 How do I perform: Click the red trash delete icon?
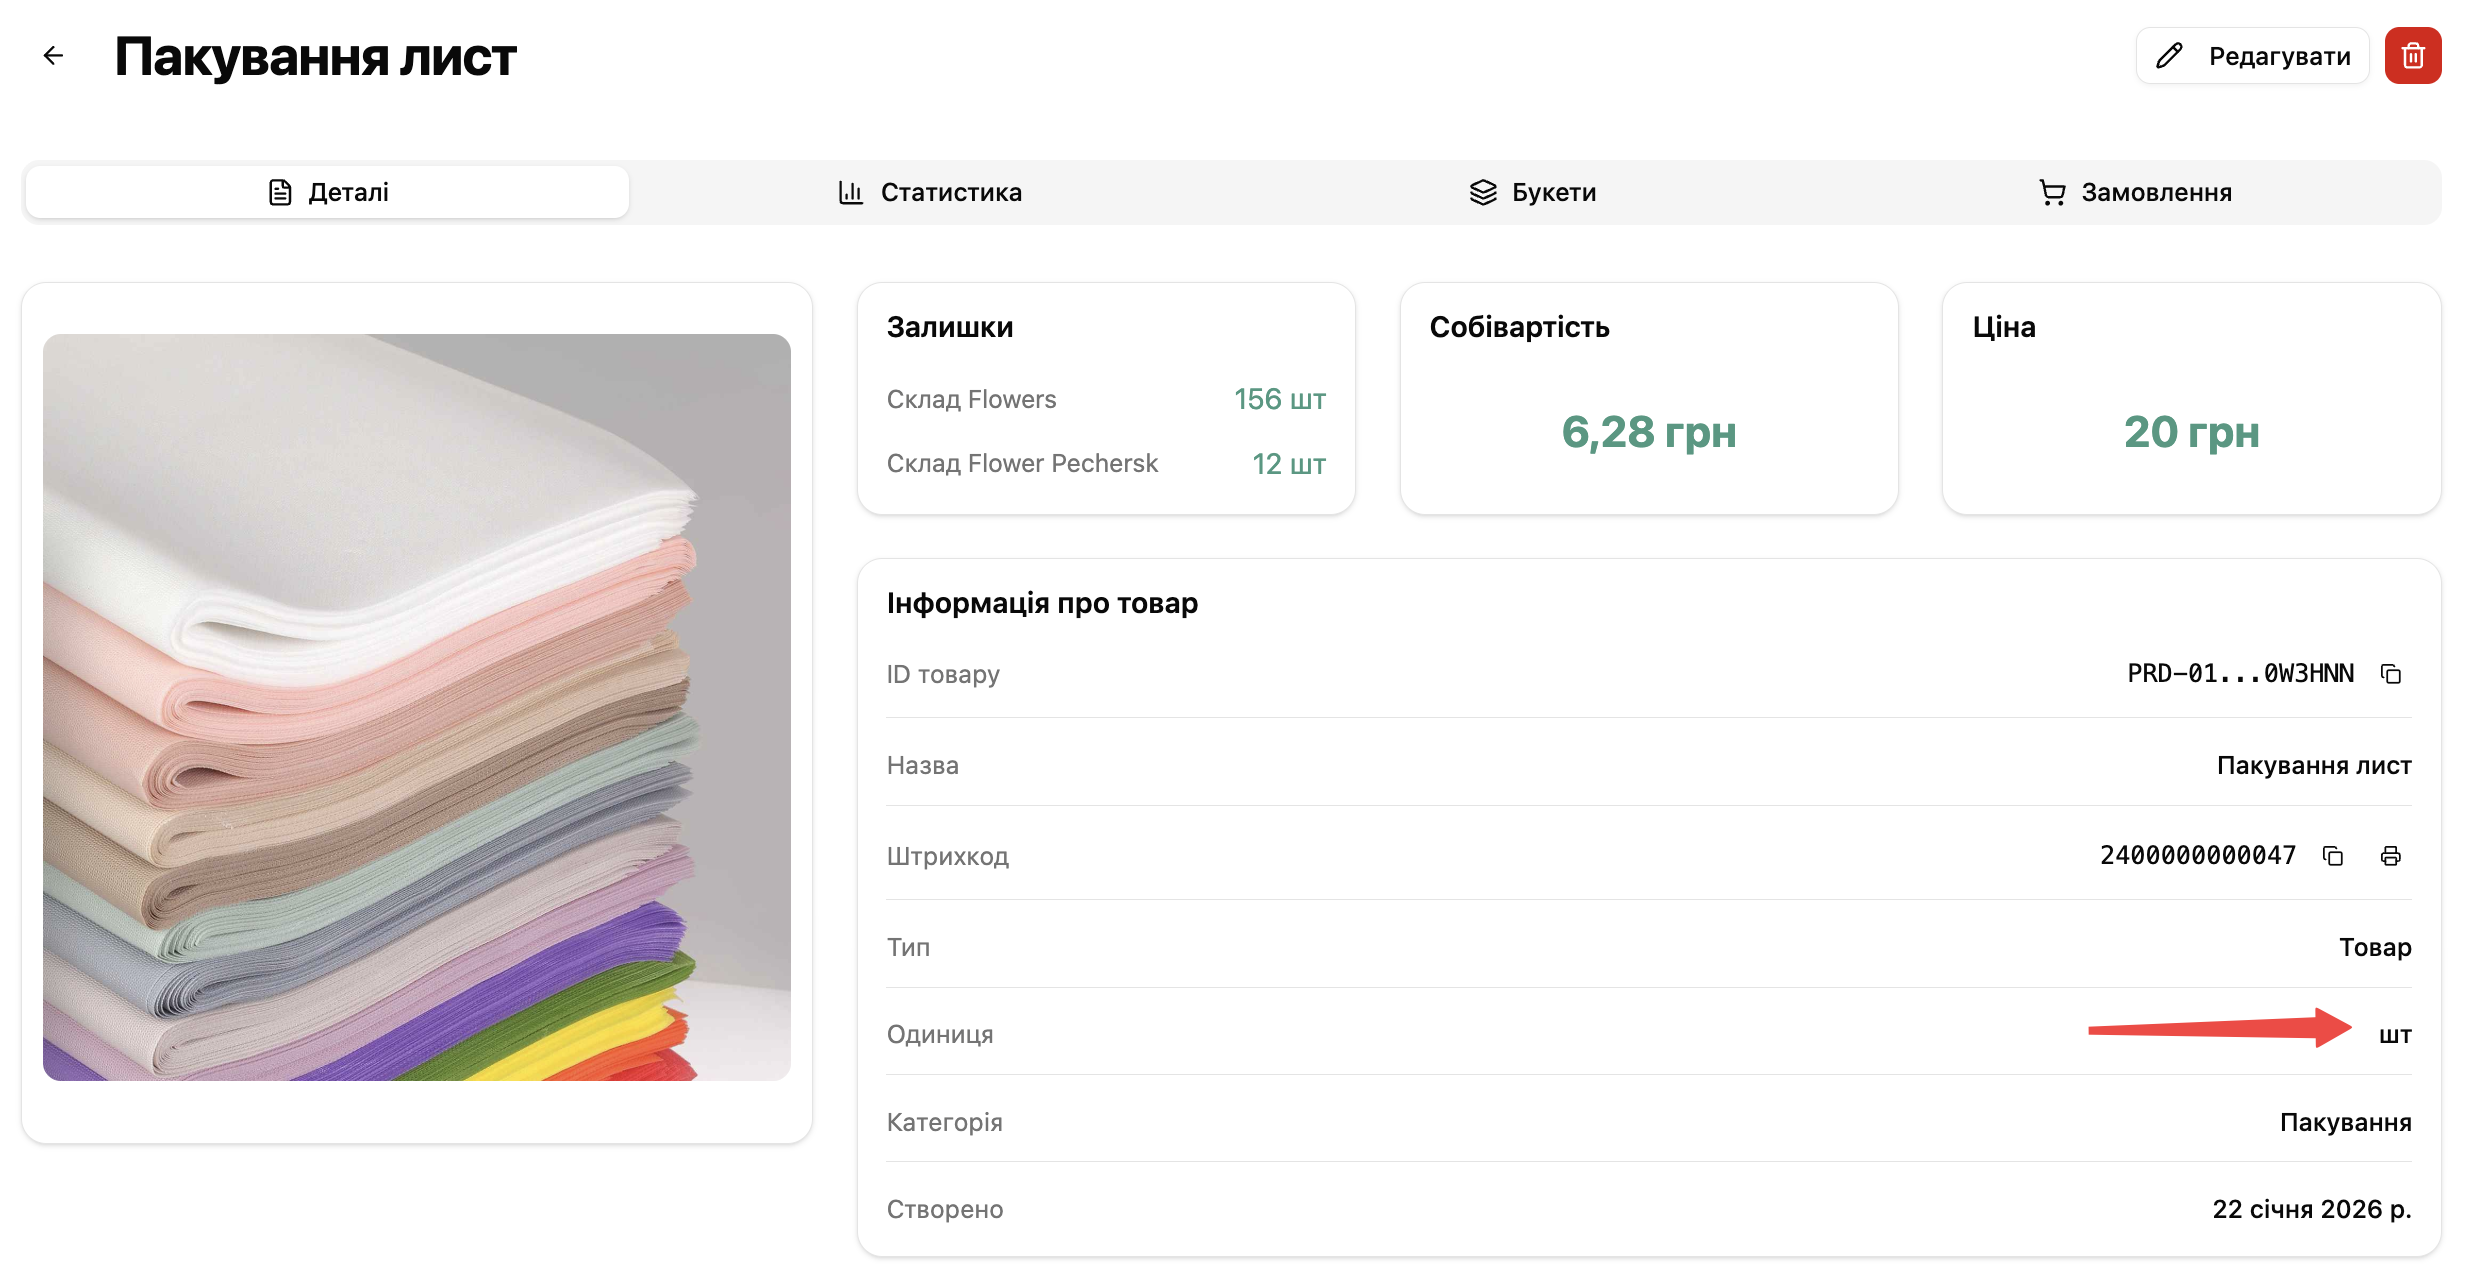(2412, 56)
